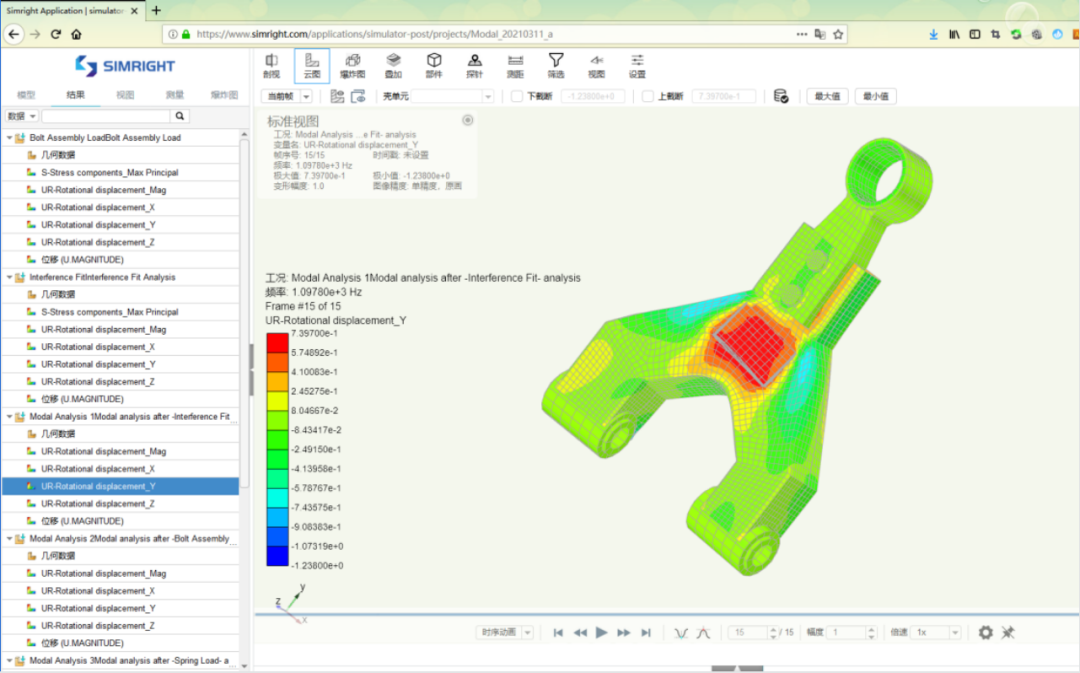1080x673 pixels.
Task: Activate the 探针 probe tool
Action: click(475, 66)
